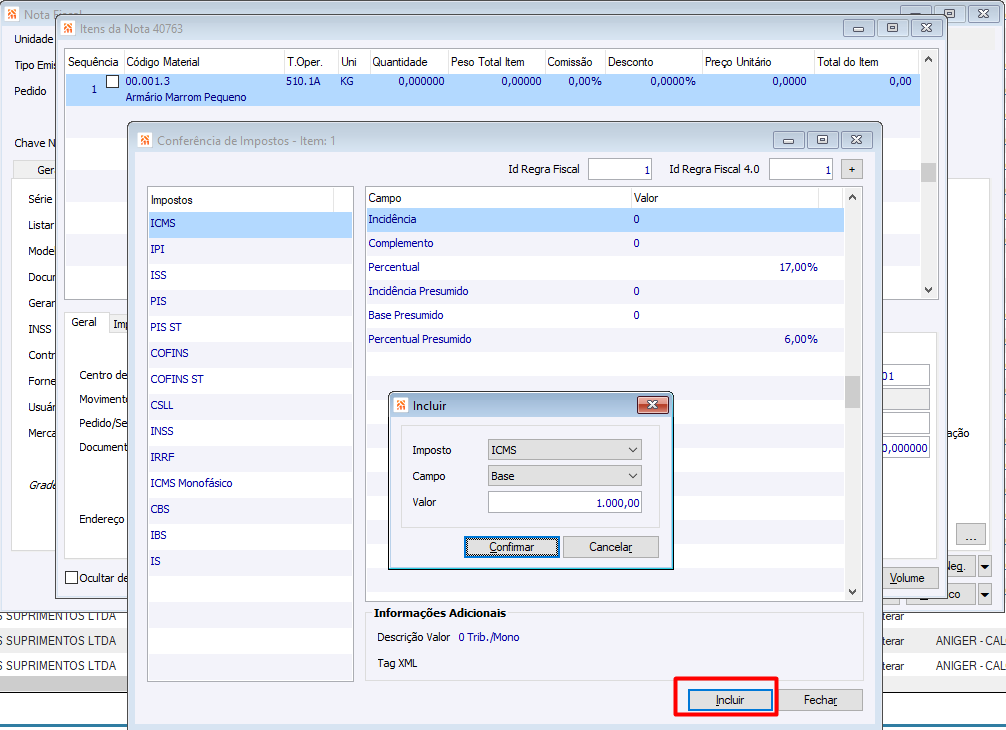Select the Incidência row
Viewport: 1006px width, 730px height.
[605, 219]
